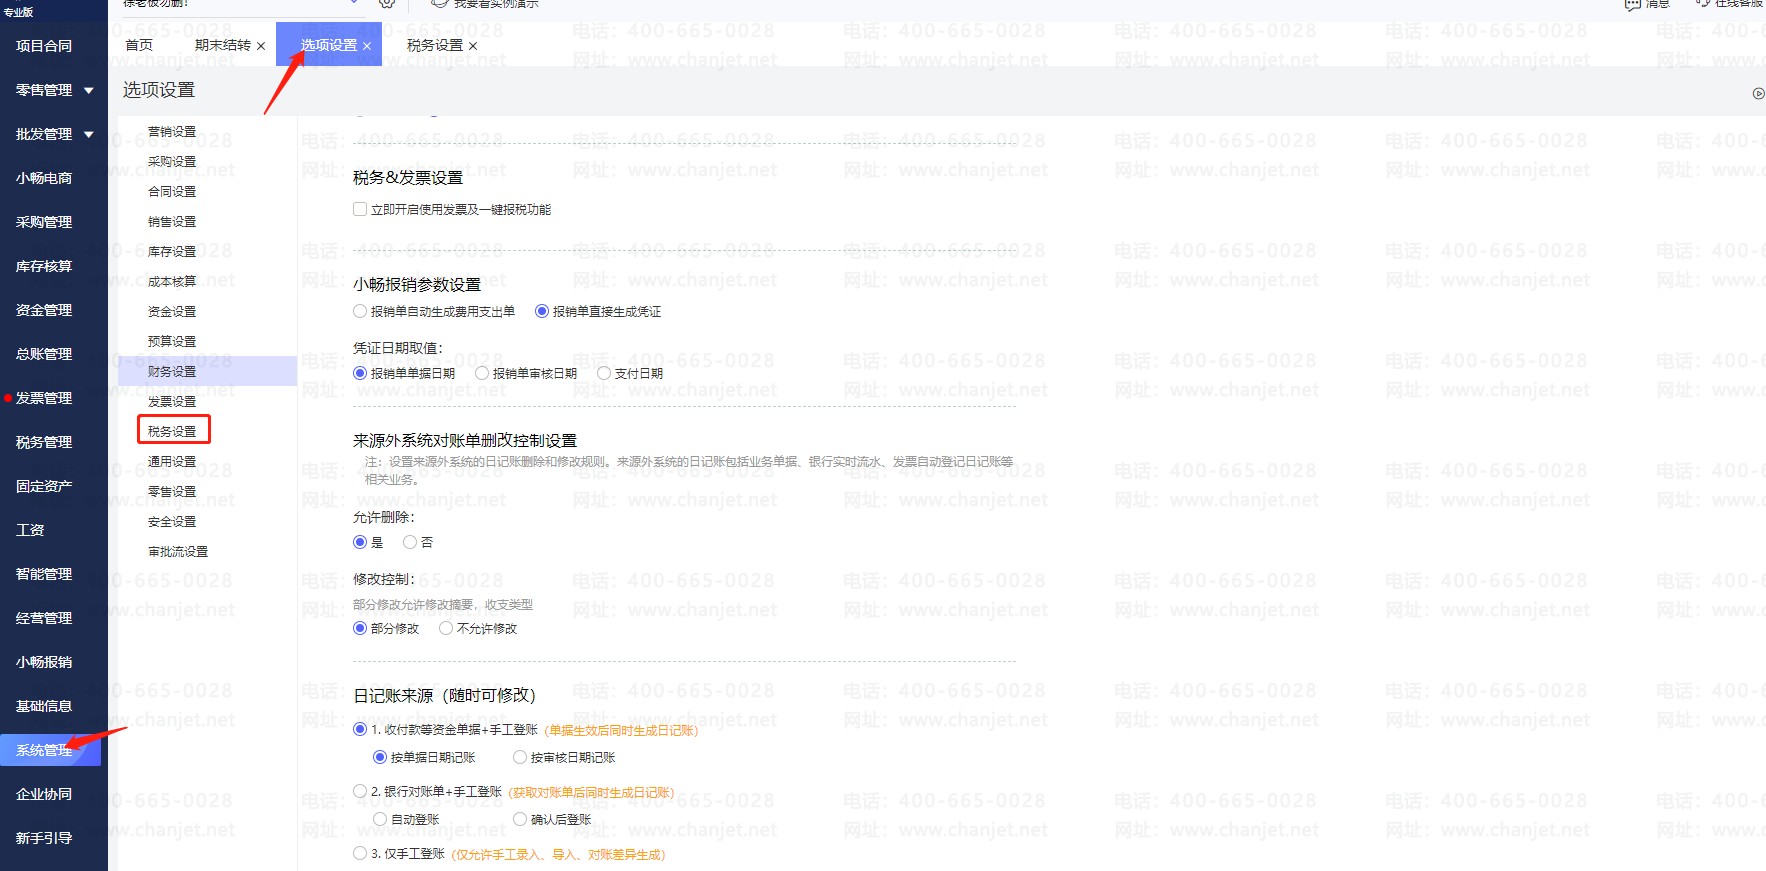The image size is (1766, 871).
Task: Select 库存设置 in settings list
Action: 172,252
